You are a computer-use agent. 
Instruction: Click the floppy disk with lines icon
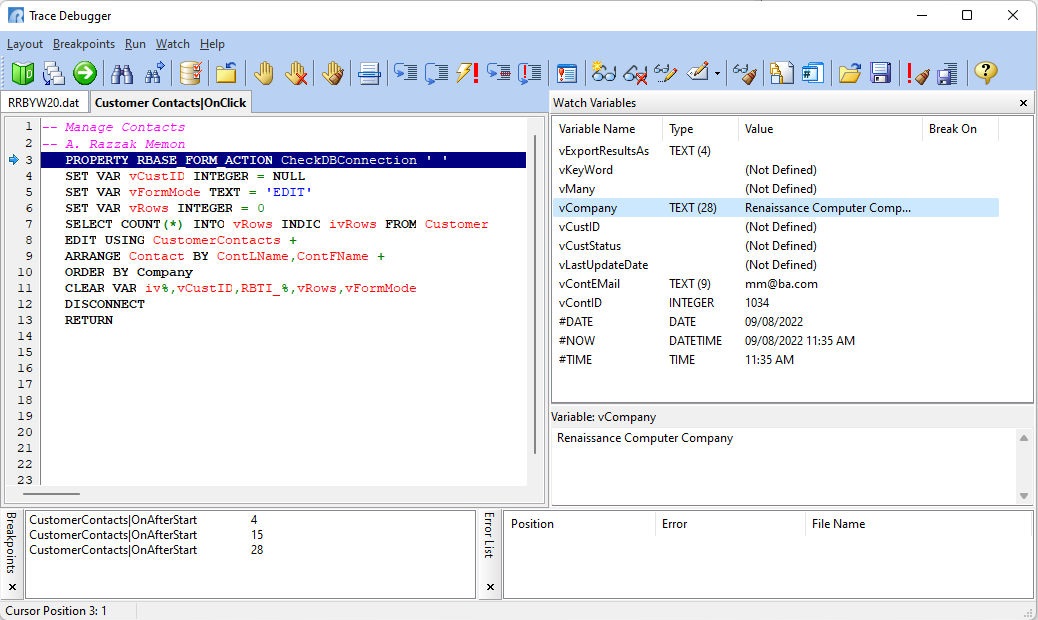(x=948, y=73)
